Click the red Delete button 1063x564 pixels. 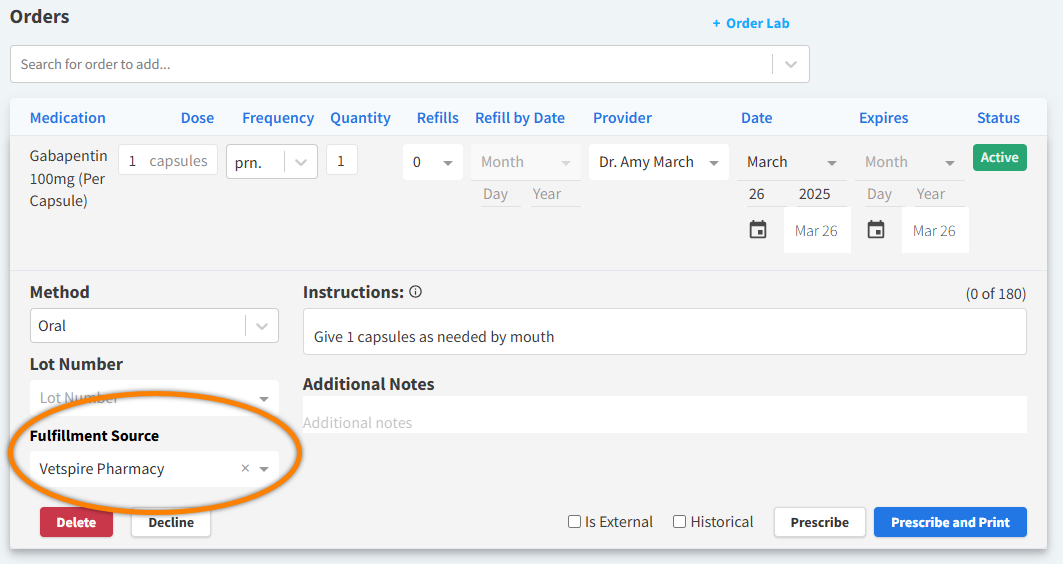[x=76, y=522]
